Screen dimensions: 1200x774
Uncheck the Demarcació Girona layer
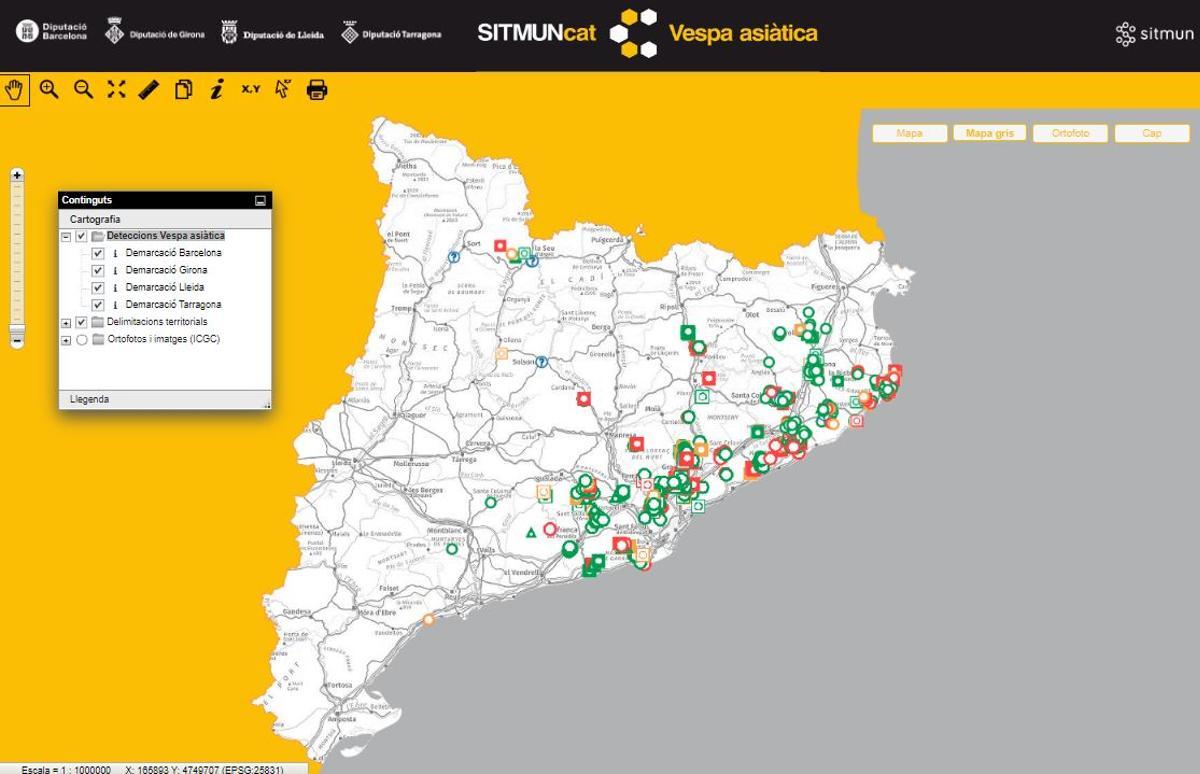[97, 270]
